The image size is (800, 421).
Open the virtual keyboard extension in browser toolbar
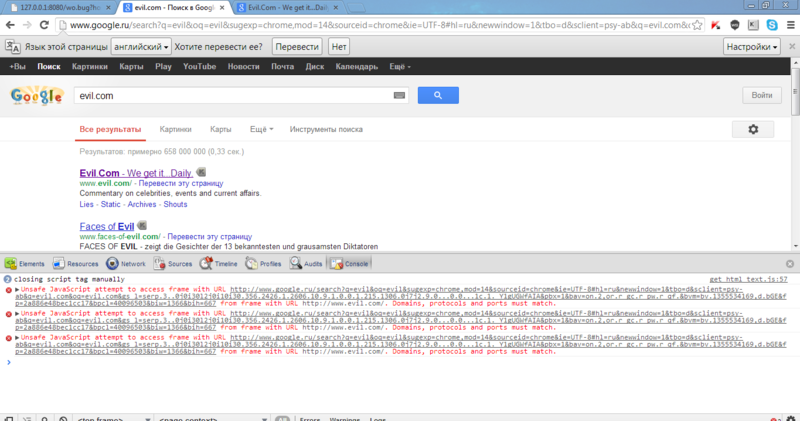(x=753, y=25)
